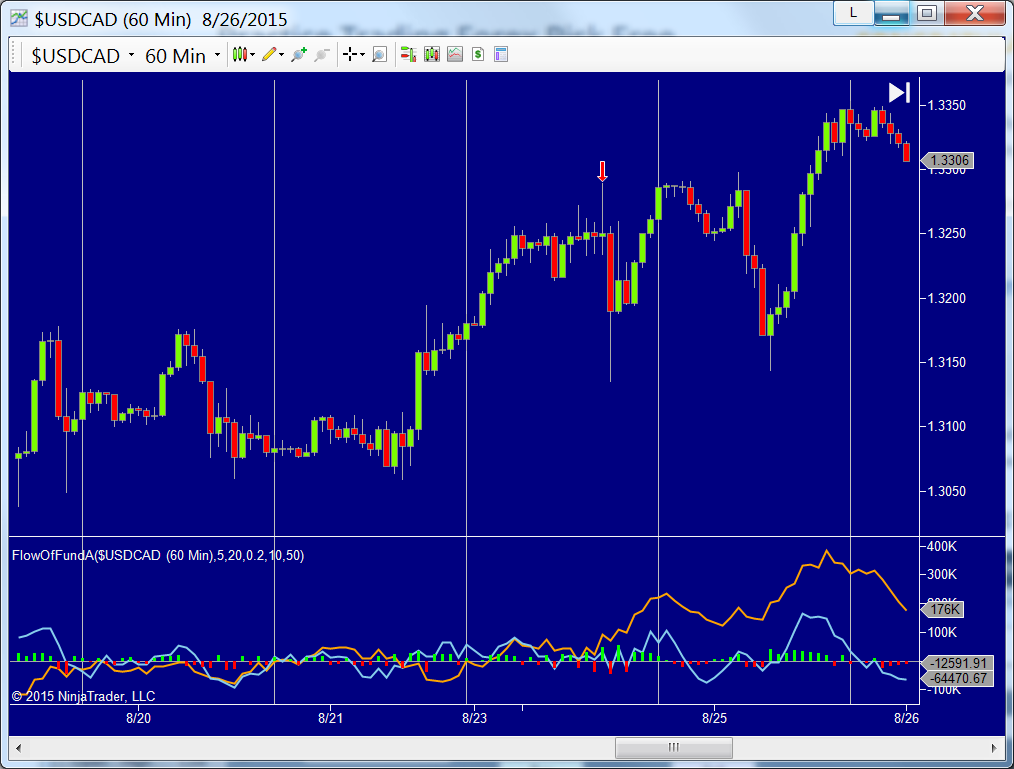Click the Go To End playback arrow
The image size is (1014, 769).
click(x=897, y=91)
